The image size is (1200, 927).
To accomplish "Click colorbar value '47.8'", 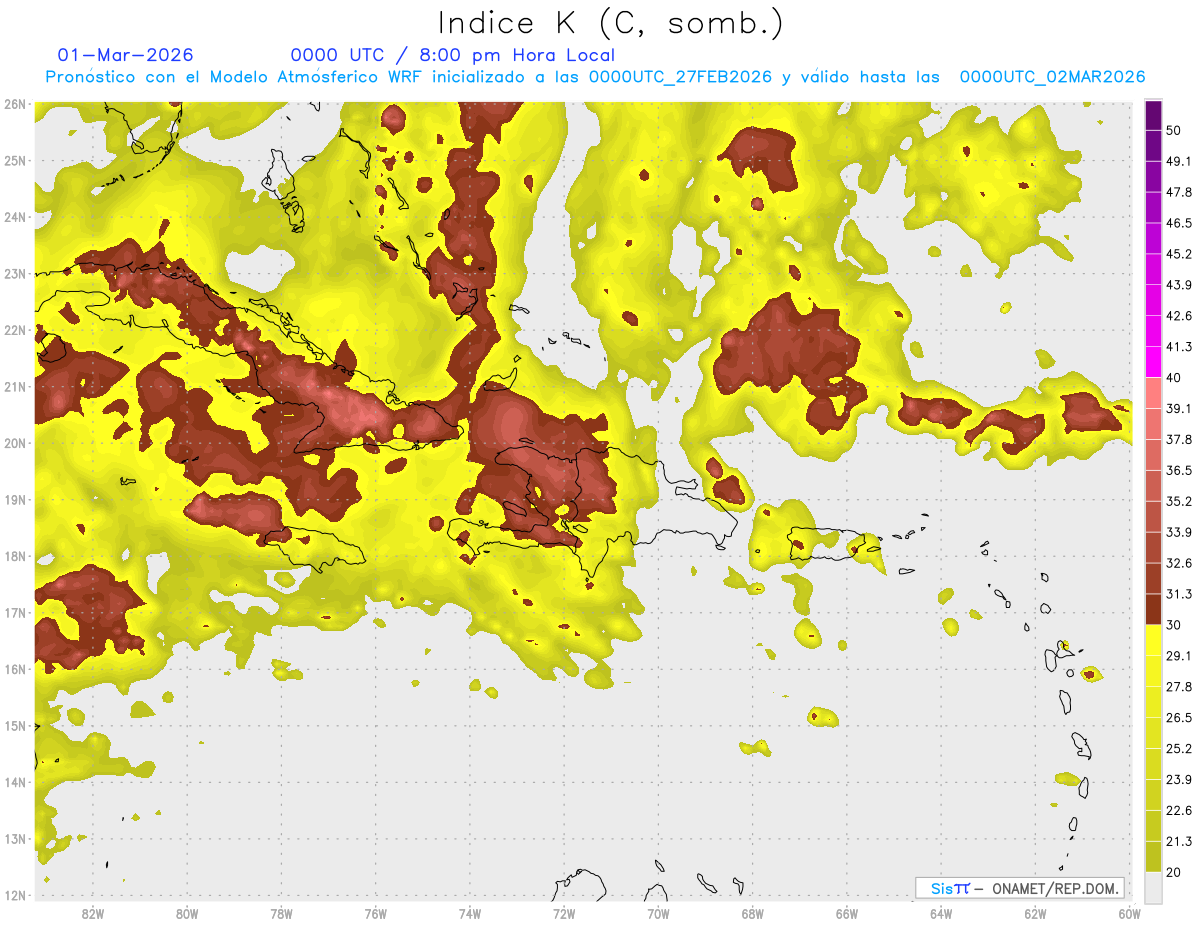I will pos(1178,192).
